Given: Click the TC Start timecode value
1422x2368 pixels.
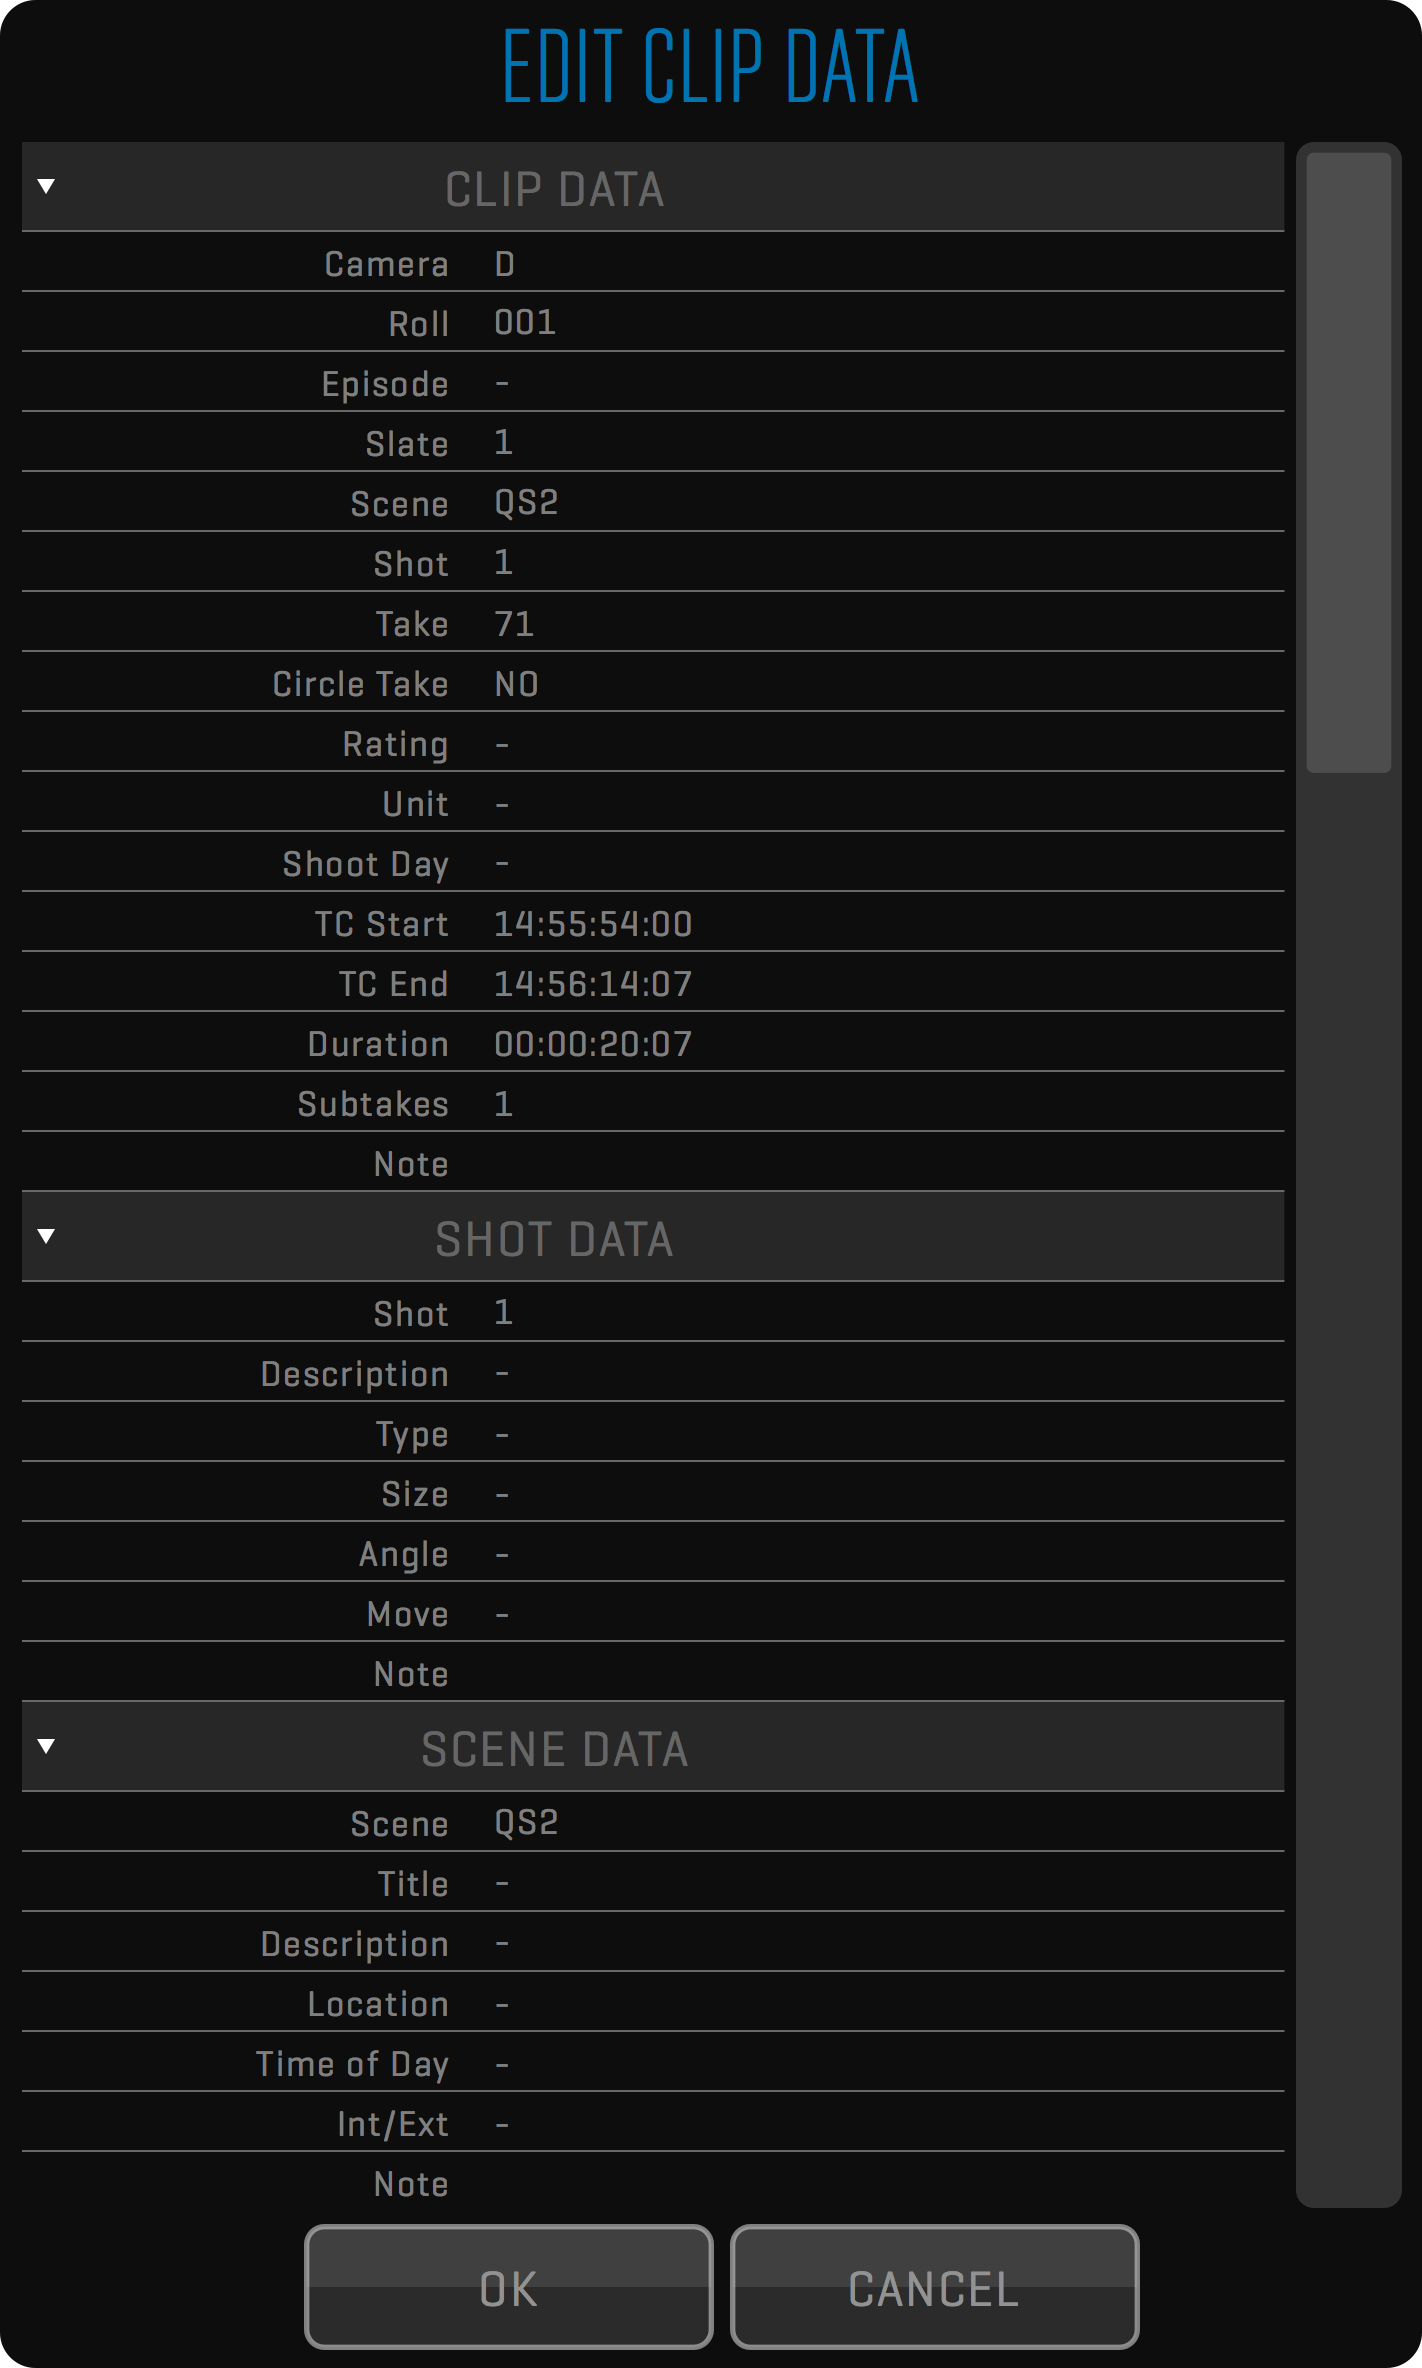Looking at the screenshot, I should (593, 924).
